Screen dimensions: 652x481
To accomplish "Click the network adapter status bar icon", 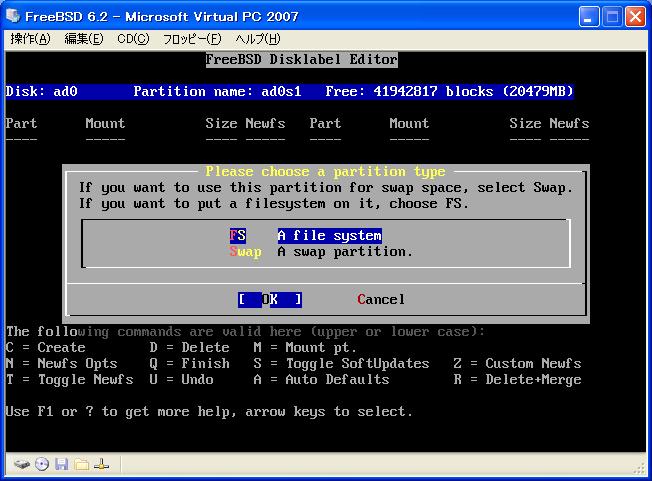I will tap(101, 464).
